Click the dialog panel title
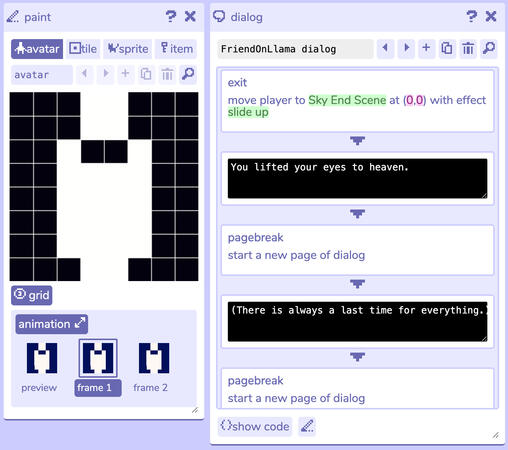 pos(247,17)
